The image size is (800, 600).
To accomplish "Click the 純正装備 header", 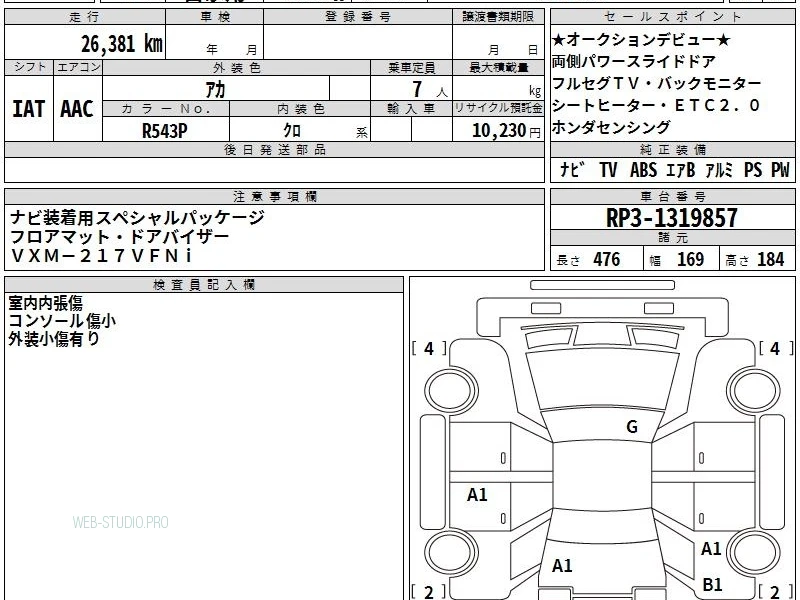I will [672, 149].
